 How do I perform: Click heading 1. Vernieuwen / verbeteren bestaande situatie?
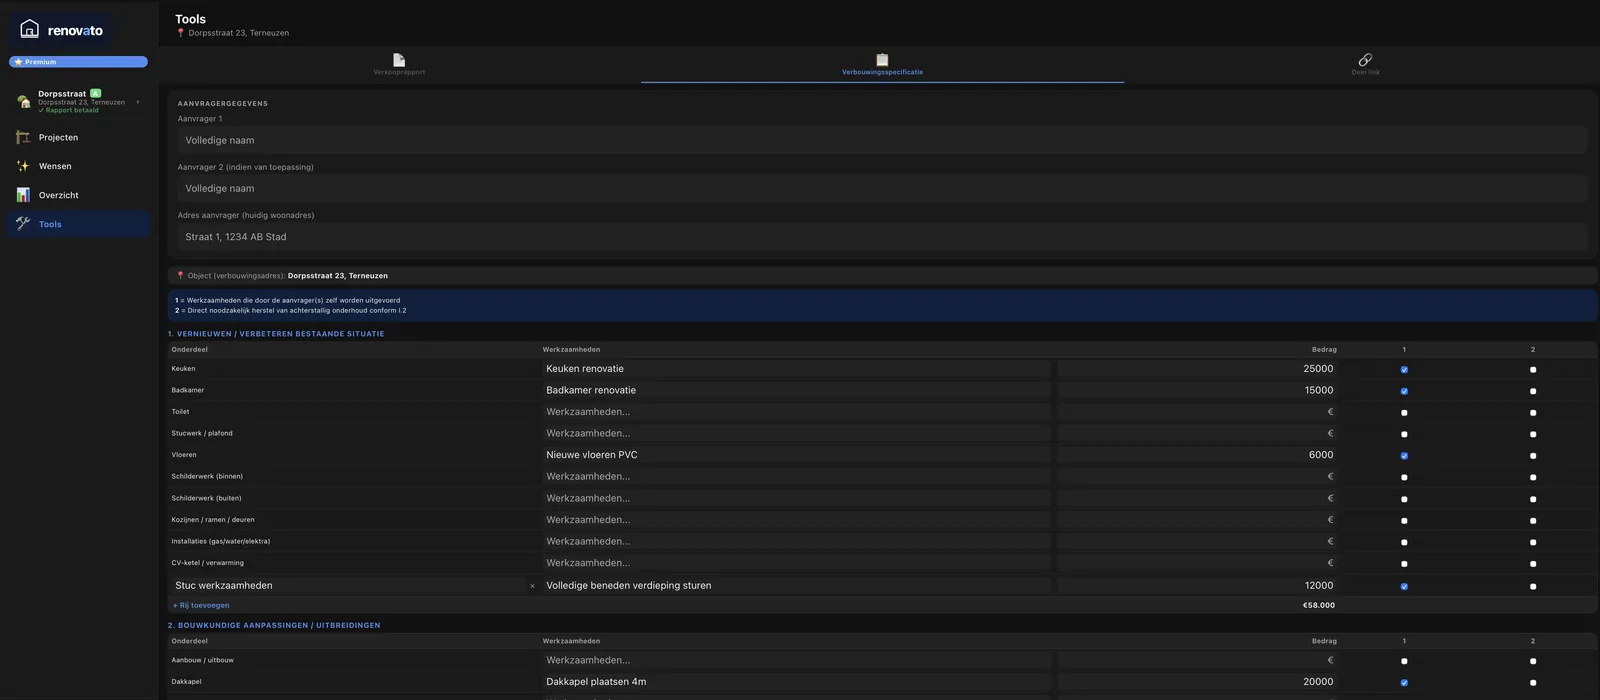tap(276, 334)
